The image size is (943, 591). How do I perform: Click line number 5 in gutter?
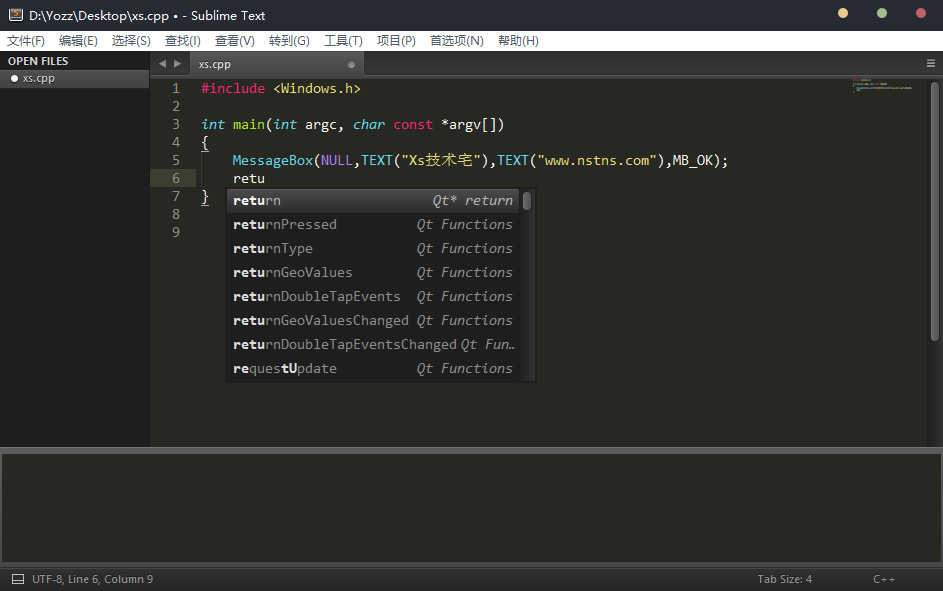coord(176,161)
